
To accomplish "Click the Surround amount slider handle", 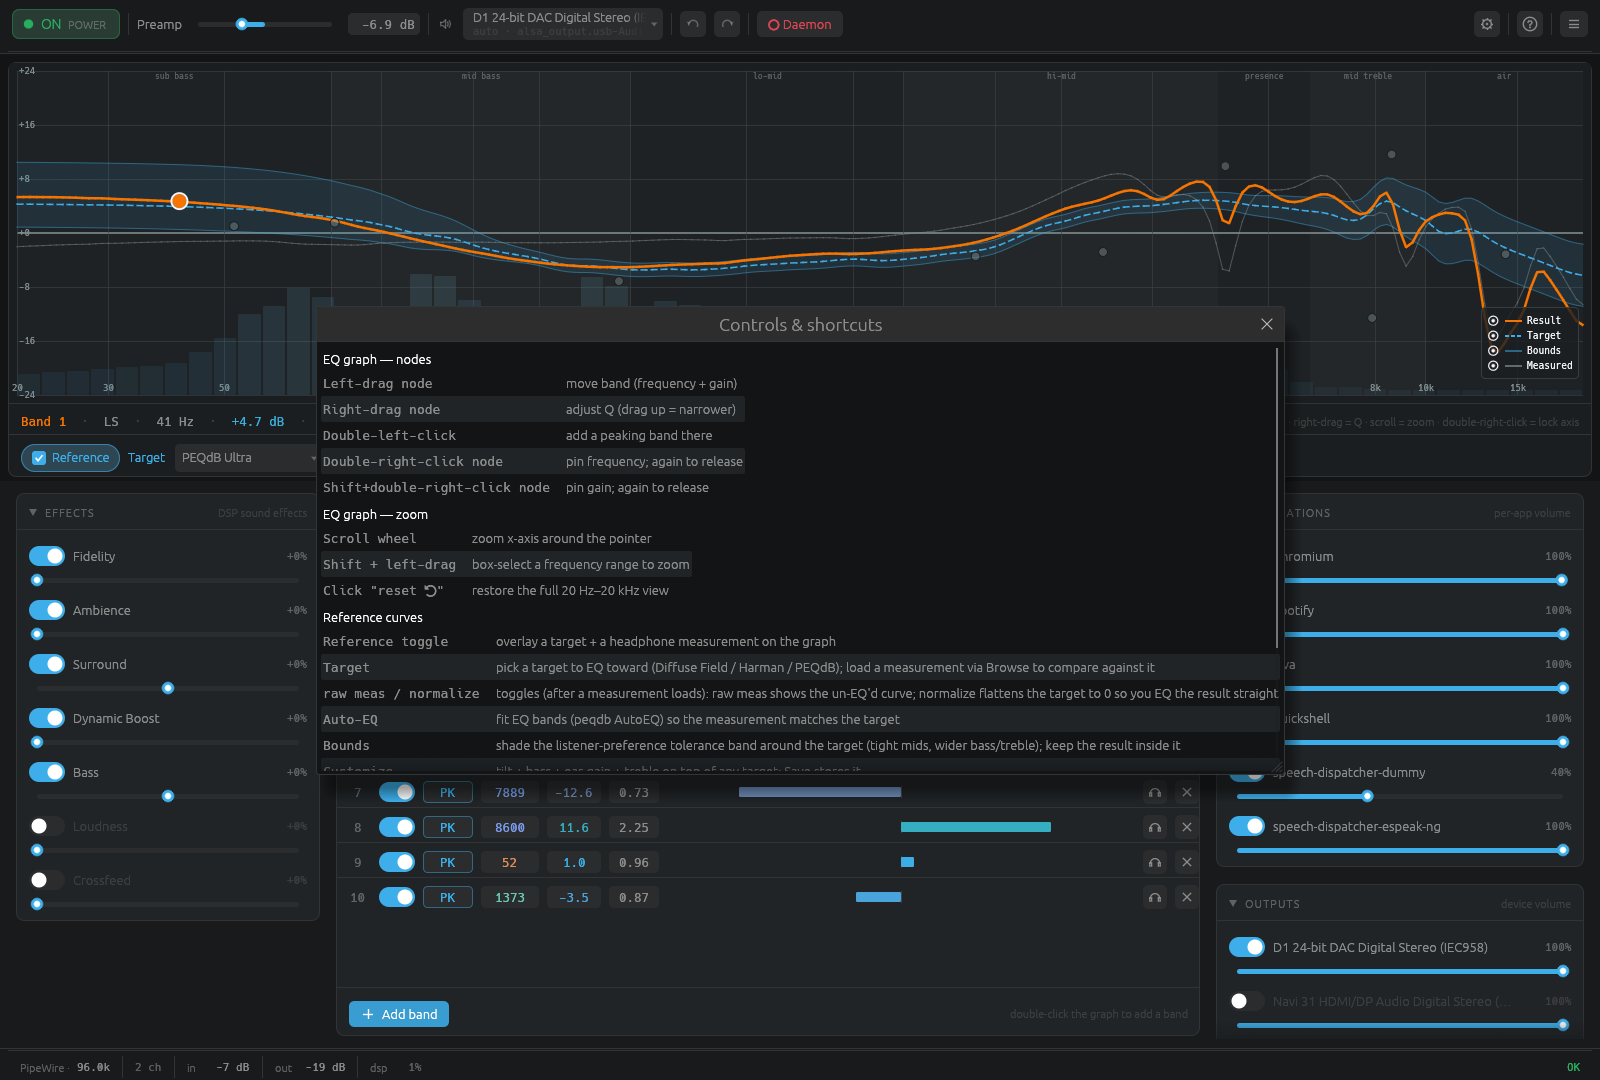I will tap(168, 688).
